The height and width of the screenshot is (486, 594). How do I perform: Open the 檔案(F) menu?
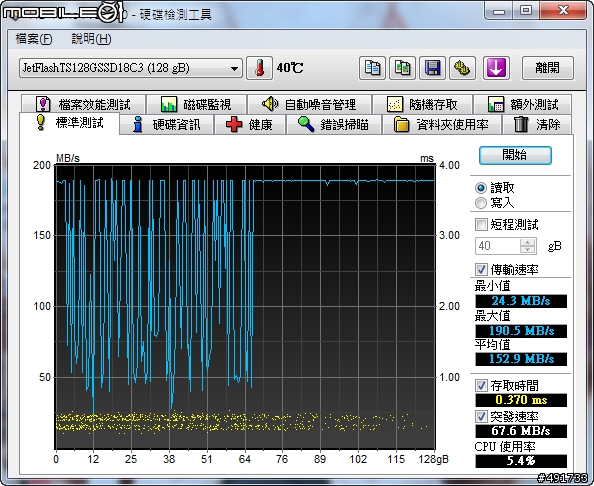point(34,39)
